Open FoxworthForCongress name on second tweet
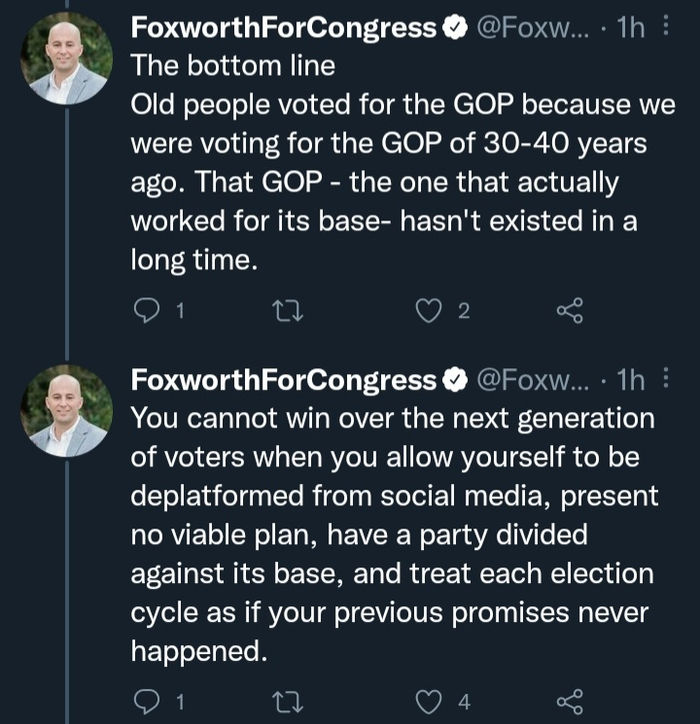Screen dimensions: 700x724 tap(284, 381)
